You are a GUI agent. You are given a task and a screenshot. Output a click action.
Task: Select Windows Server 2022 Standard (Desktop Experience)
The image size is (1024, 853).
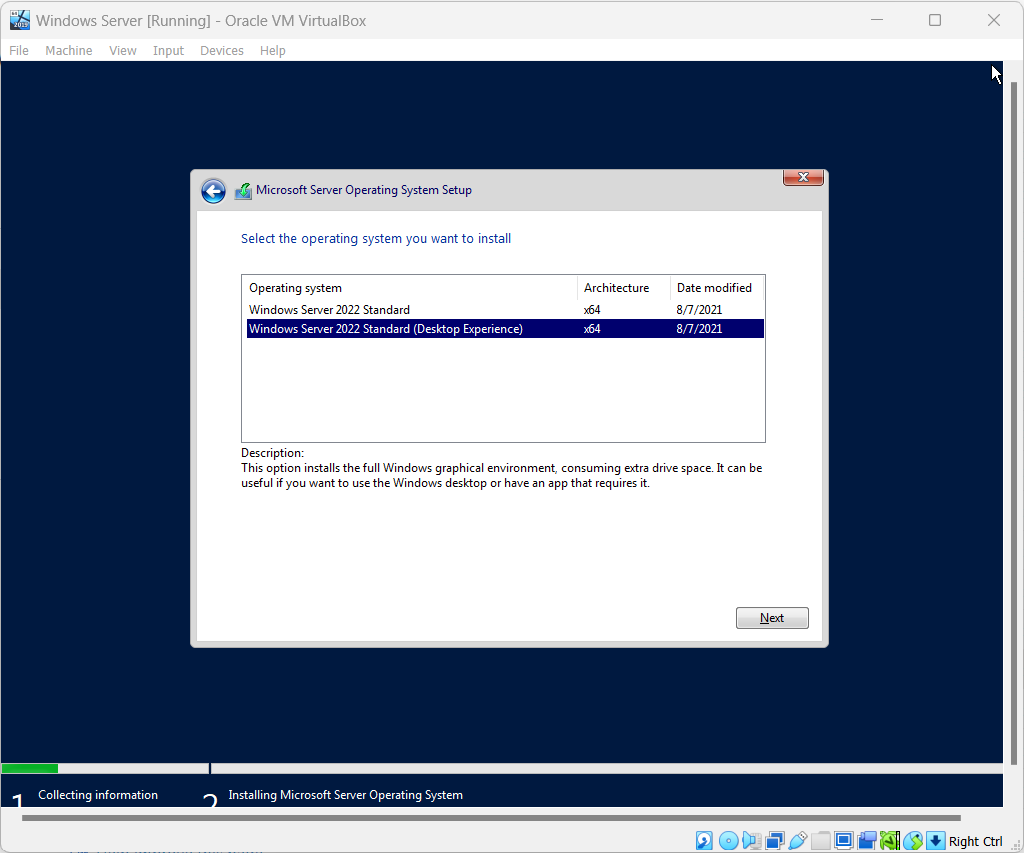click(505, 329)
